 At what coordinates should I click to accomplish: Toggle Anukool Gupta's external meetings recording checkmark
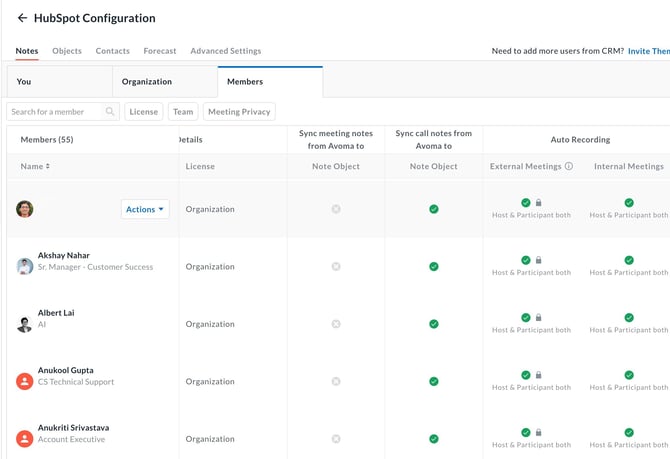525,375
